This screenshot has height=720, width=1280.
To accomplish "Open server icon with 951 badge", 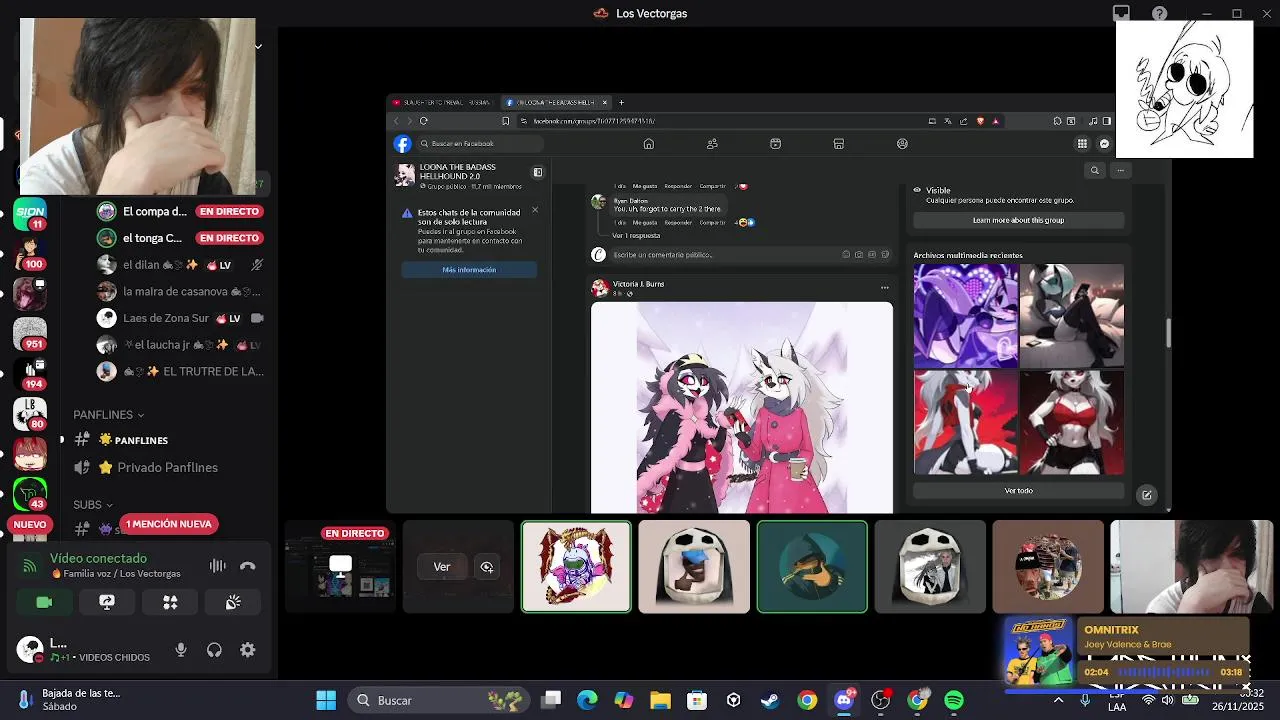I will pyautogui.click(x=30, y=334).
